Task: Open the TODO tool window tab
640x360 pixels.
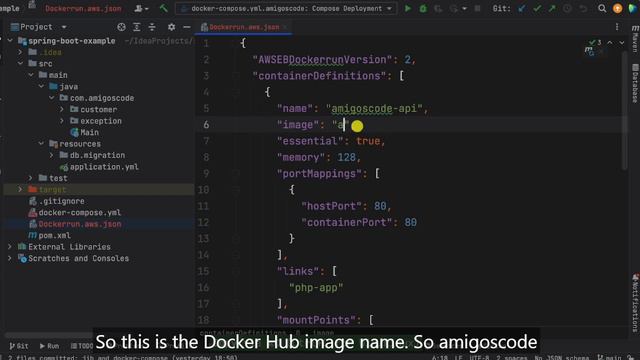Action: click(82, 346)
